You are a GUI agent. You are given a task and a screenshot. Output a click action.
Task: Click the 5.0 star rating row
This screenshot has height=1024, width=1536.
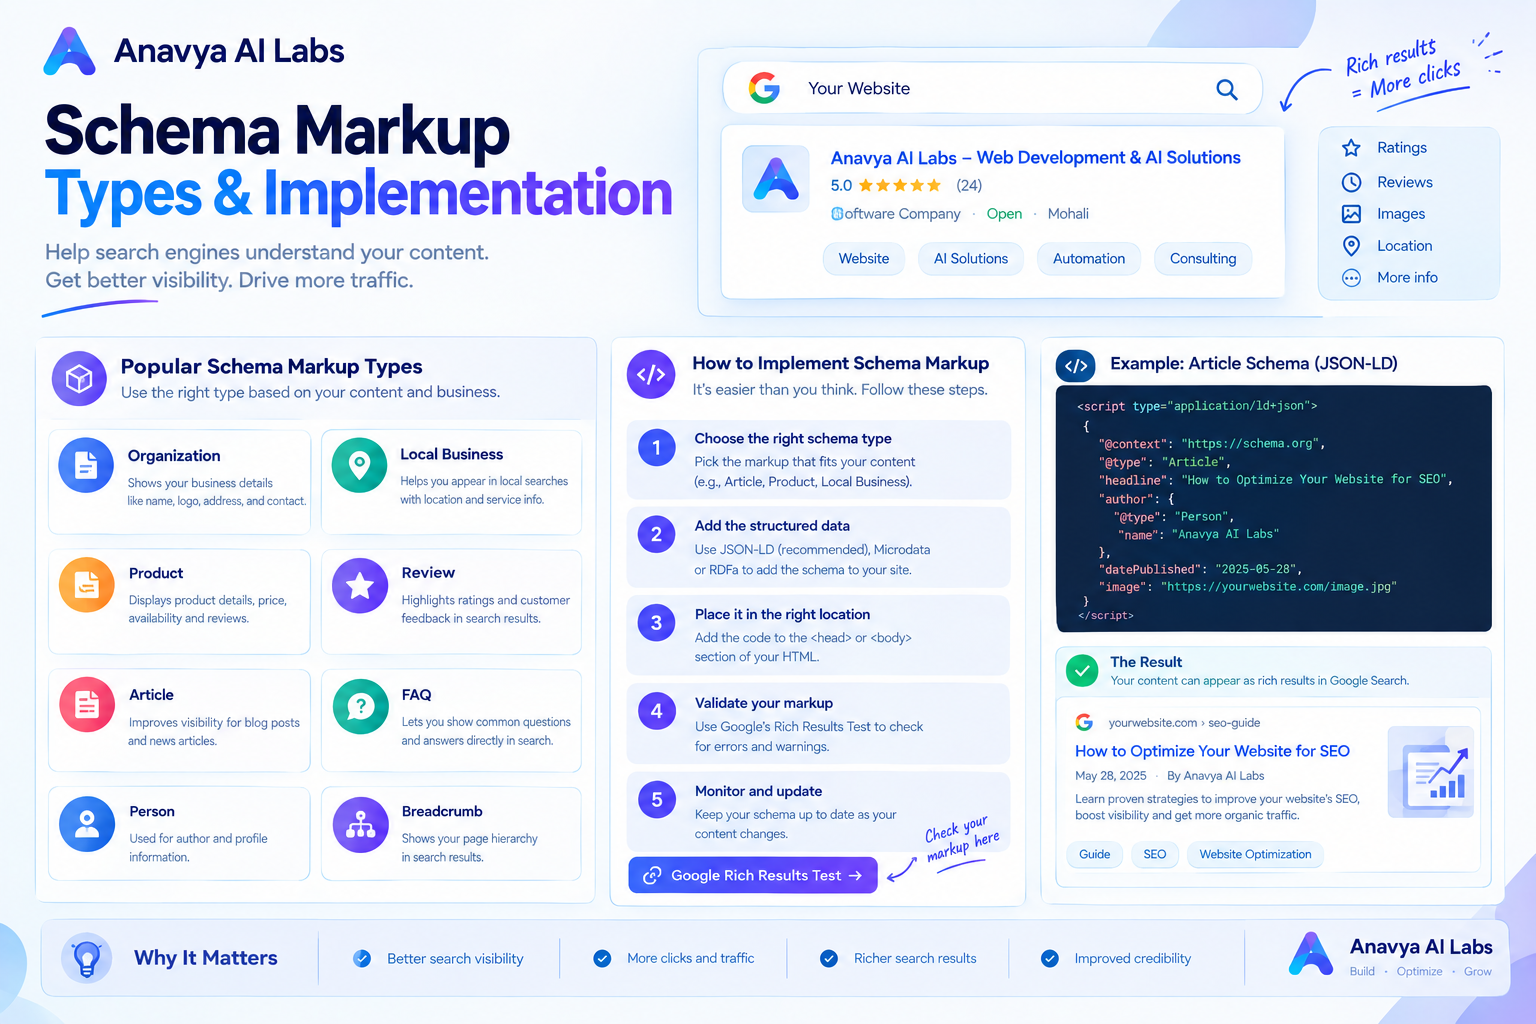pyautogui.click(x=906, y=185)
